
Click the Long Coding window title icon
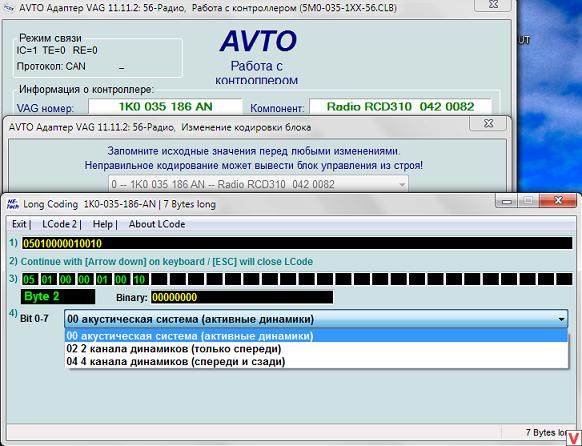13,204
